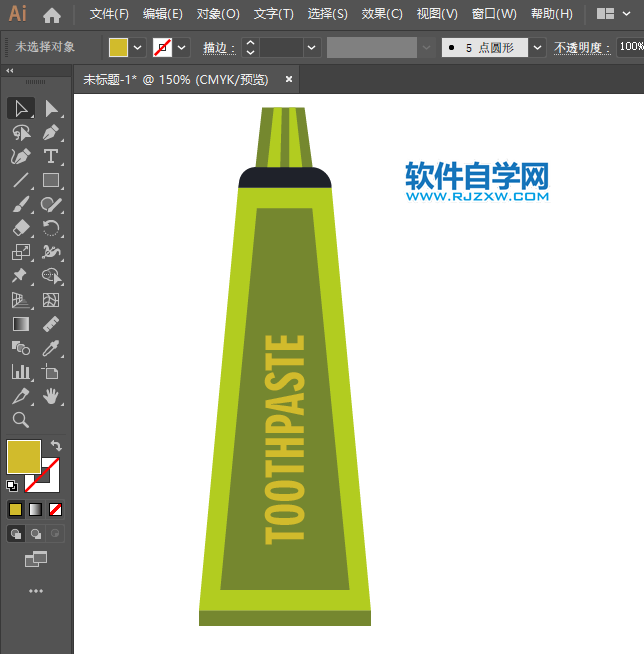Viewport: 644px width, 654px height.
Task: Open the 效果(C) menu
Action: click(x=382, y=14)
